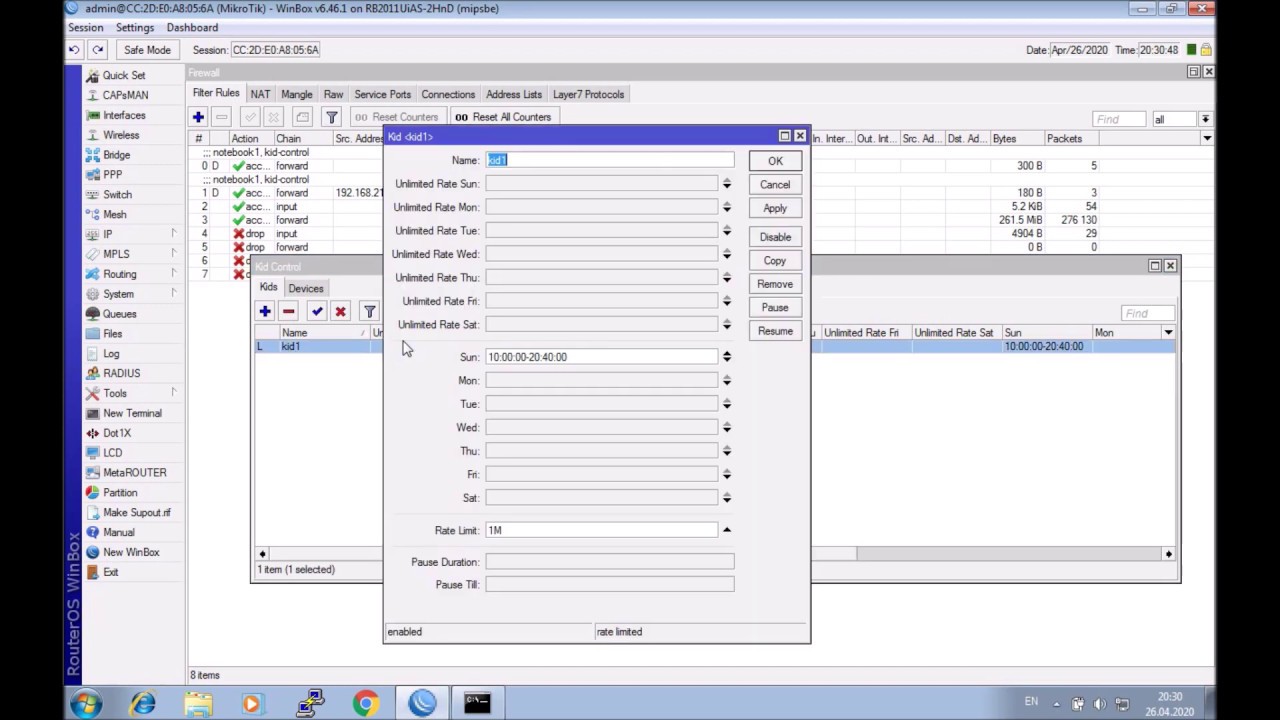Remove selected kid with red minus
The width and height of the screenshot is (1280, 720).
(288, 311)
